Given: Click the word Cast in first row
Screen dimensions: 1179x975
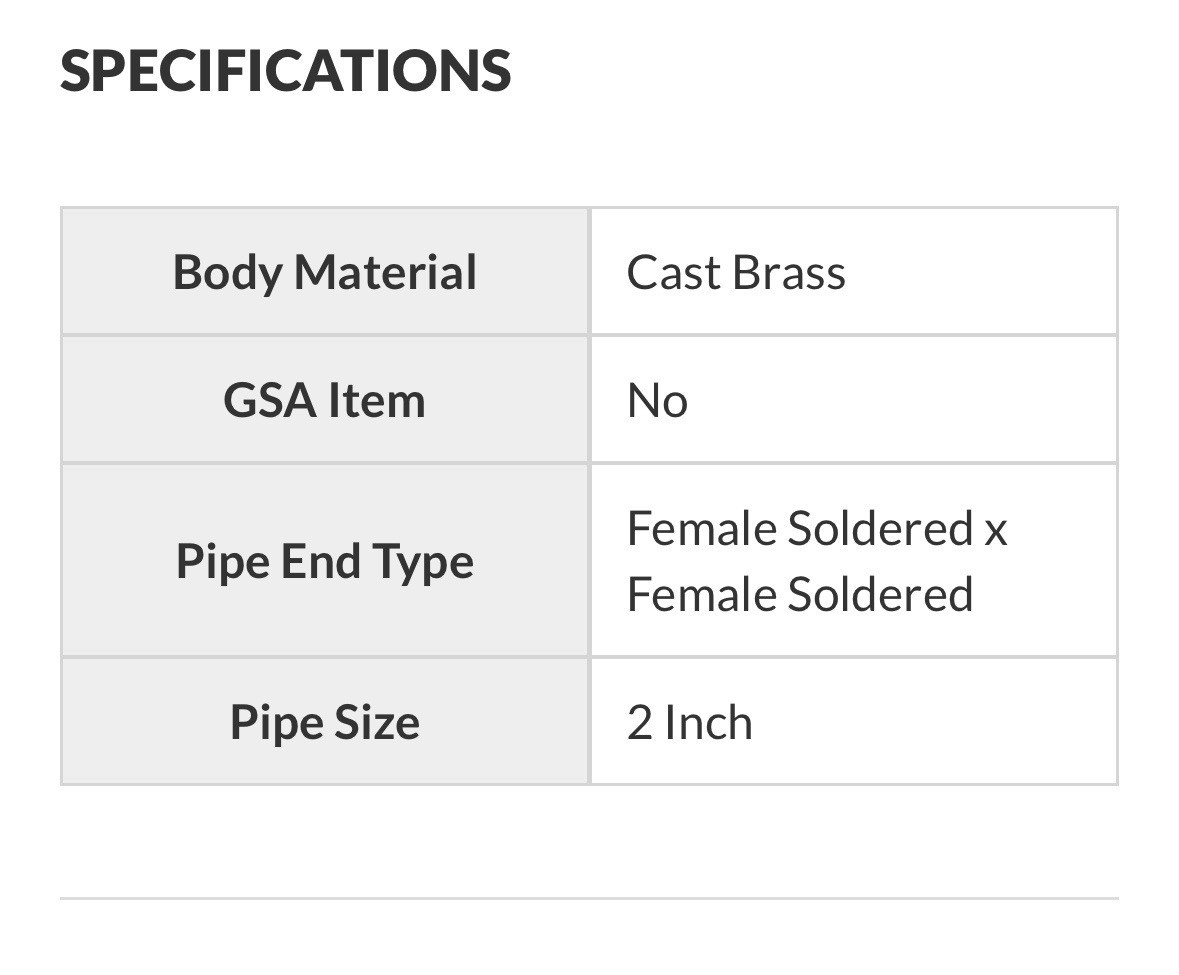Looking at the screenshot, I should click(x=674, y=272).
